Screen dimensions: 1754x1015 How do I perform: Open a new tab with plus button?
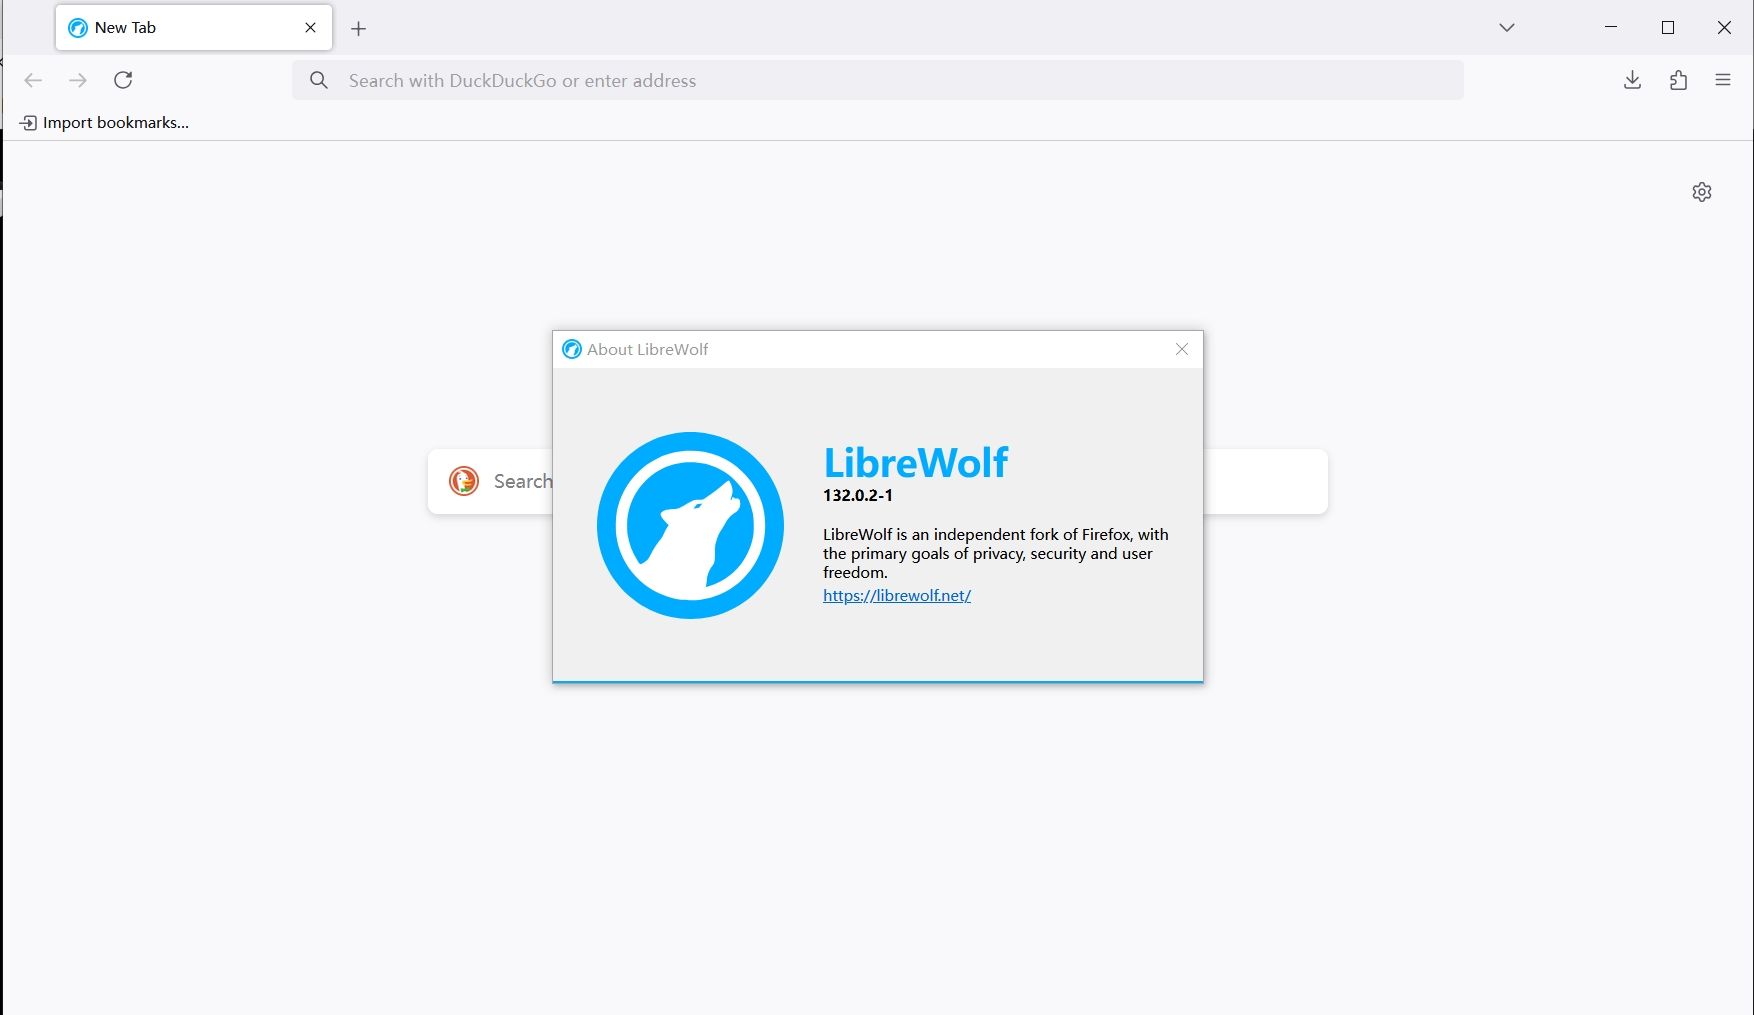point(359,29)
